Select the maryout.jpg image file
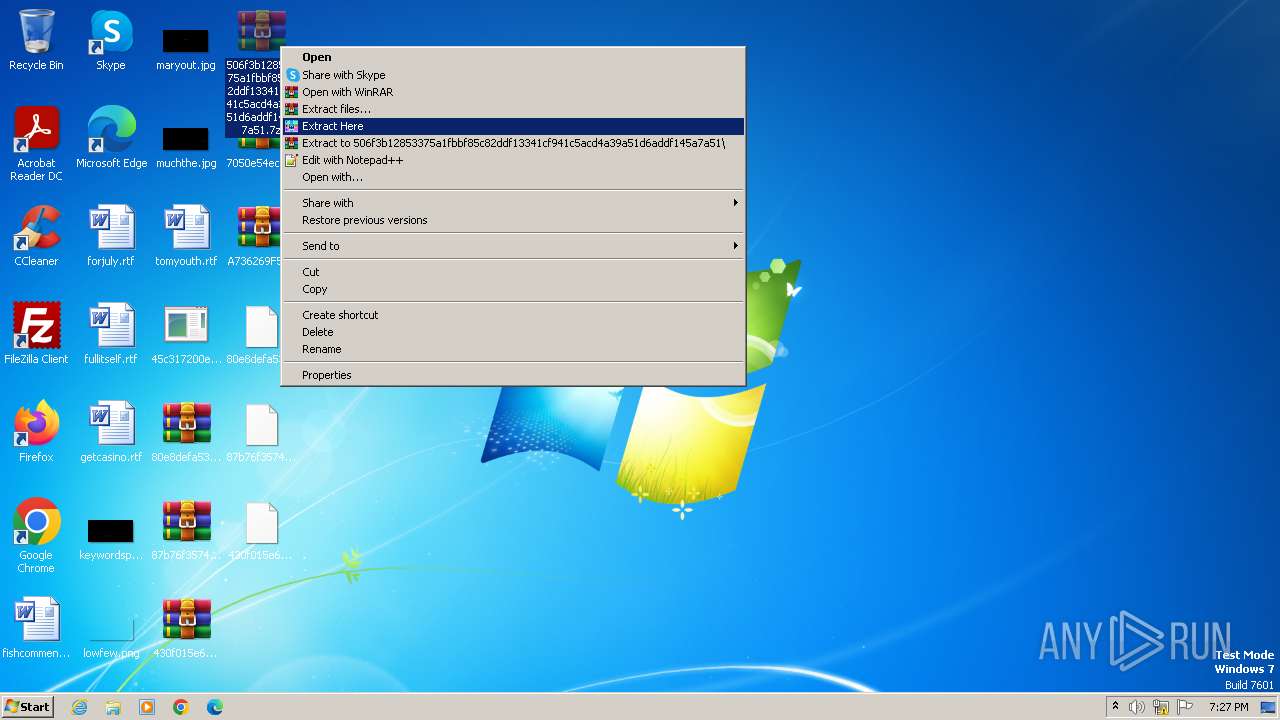 (185, 48)
